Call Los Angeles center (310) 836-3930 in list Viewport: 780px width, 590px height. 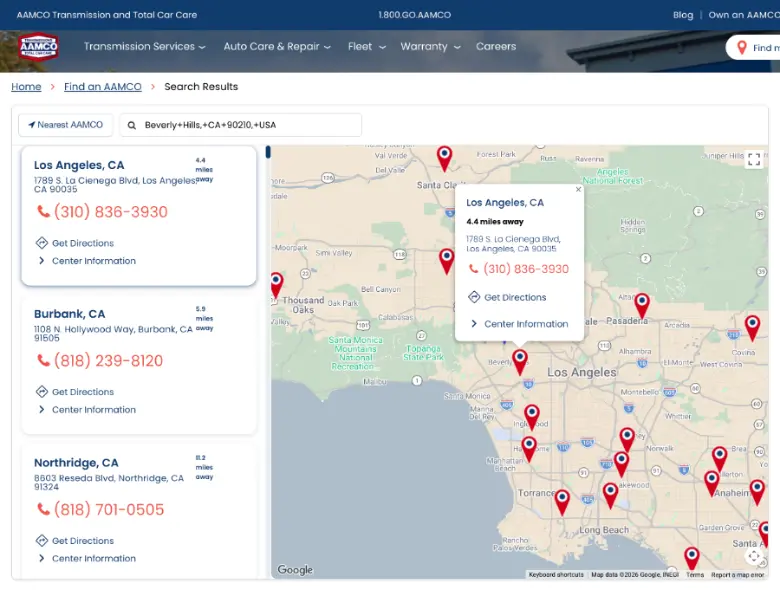tap(102, 212)
